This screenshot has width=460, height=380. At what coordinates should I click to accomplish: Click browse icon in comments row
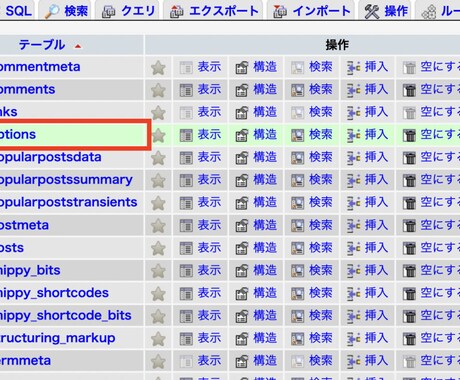(x=186, y=90)
